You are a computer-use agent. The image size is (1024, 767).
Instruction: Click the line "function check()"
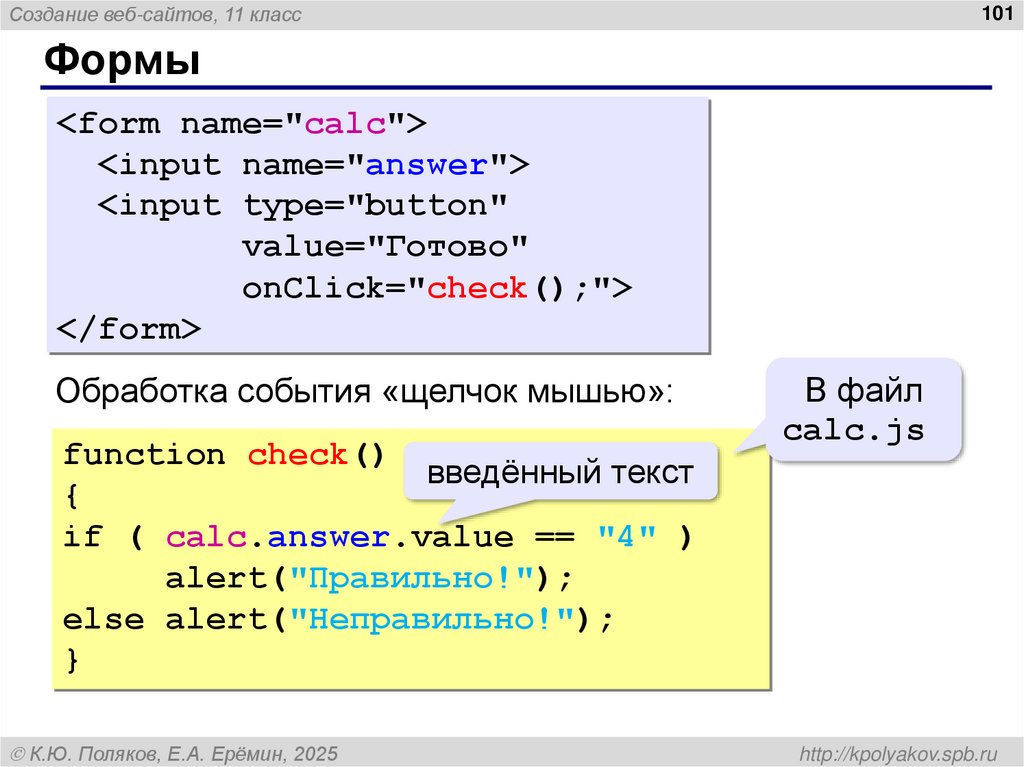click(x=224, y=455)
